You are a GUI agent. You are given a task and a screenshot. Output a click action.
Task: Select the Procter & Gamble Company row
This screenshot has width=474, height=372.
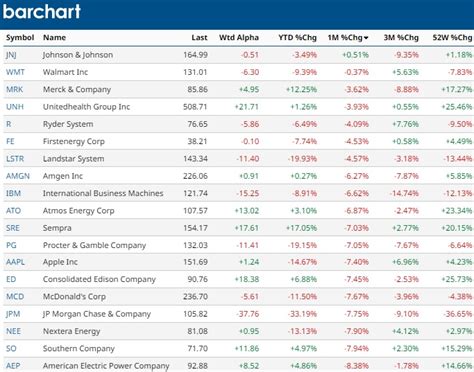[x=239, y=245]
